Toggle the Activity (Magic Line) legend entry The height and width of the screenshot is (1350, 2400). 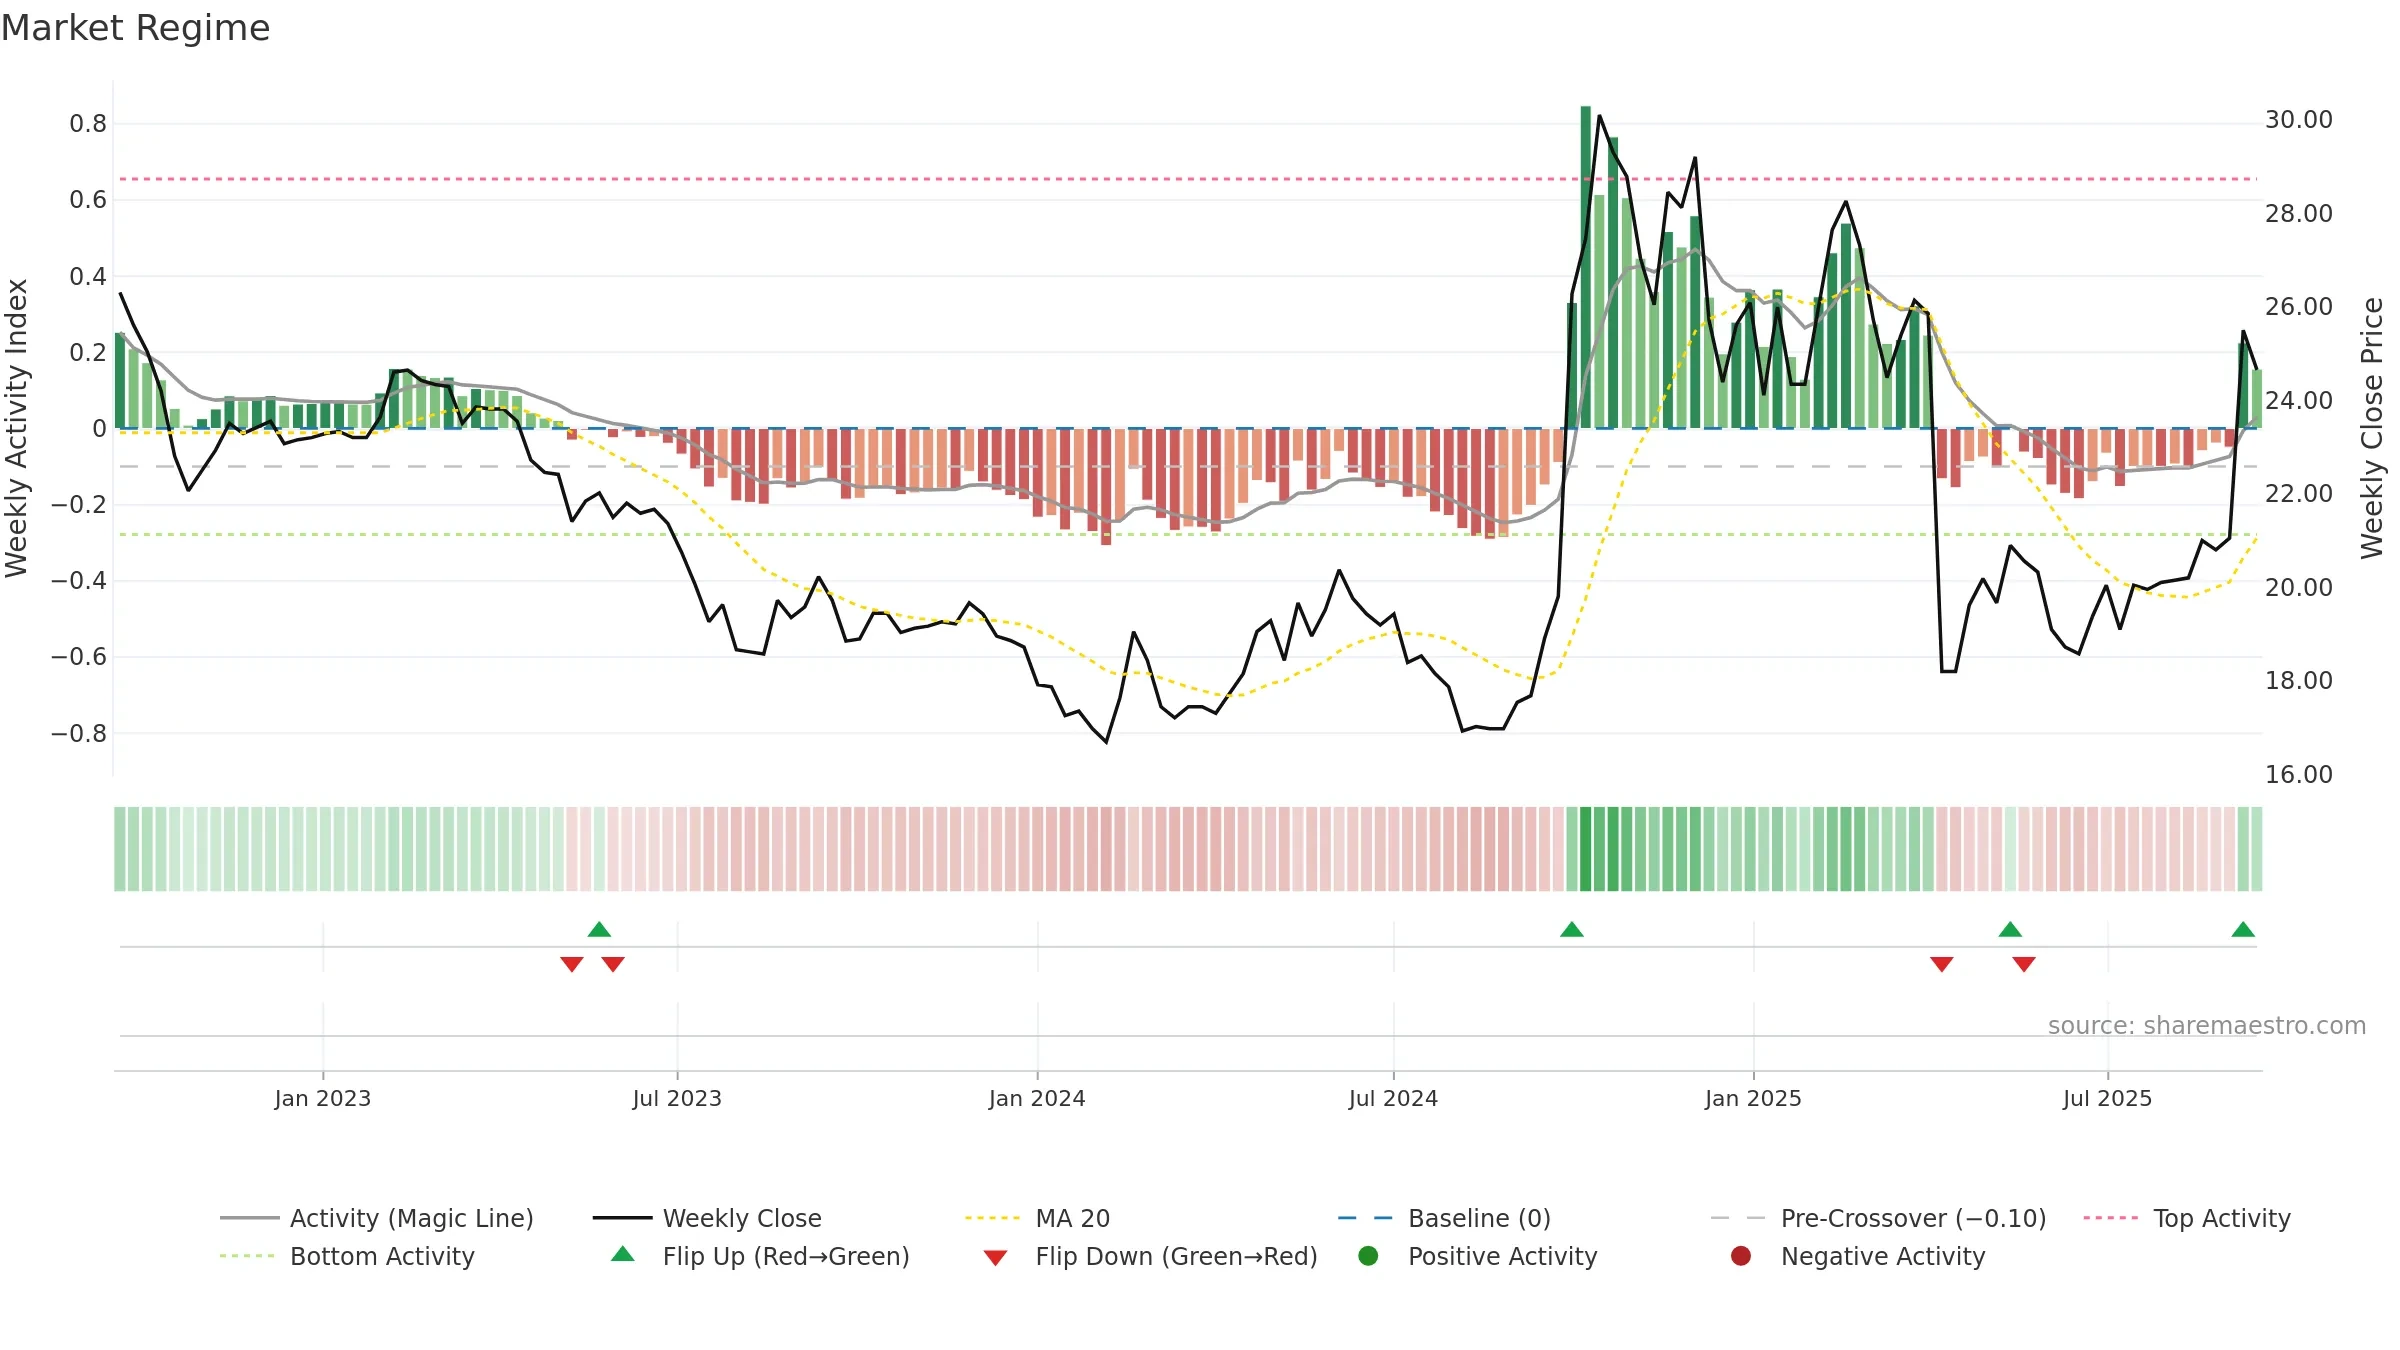point(377,1218)
